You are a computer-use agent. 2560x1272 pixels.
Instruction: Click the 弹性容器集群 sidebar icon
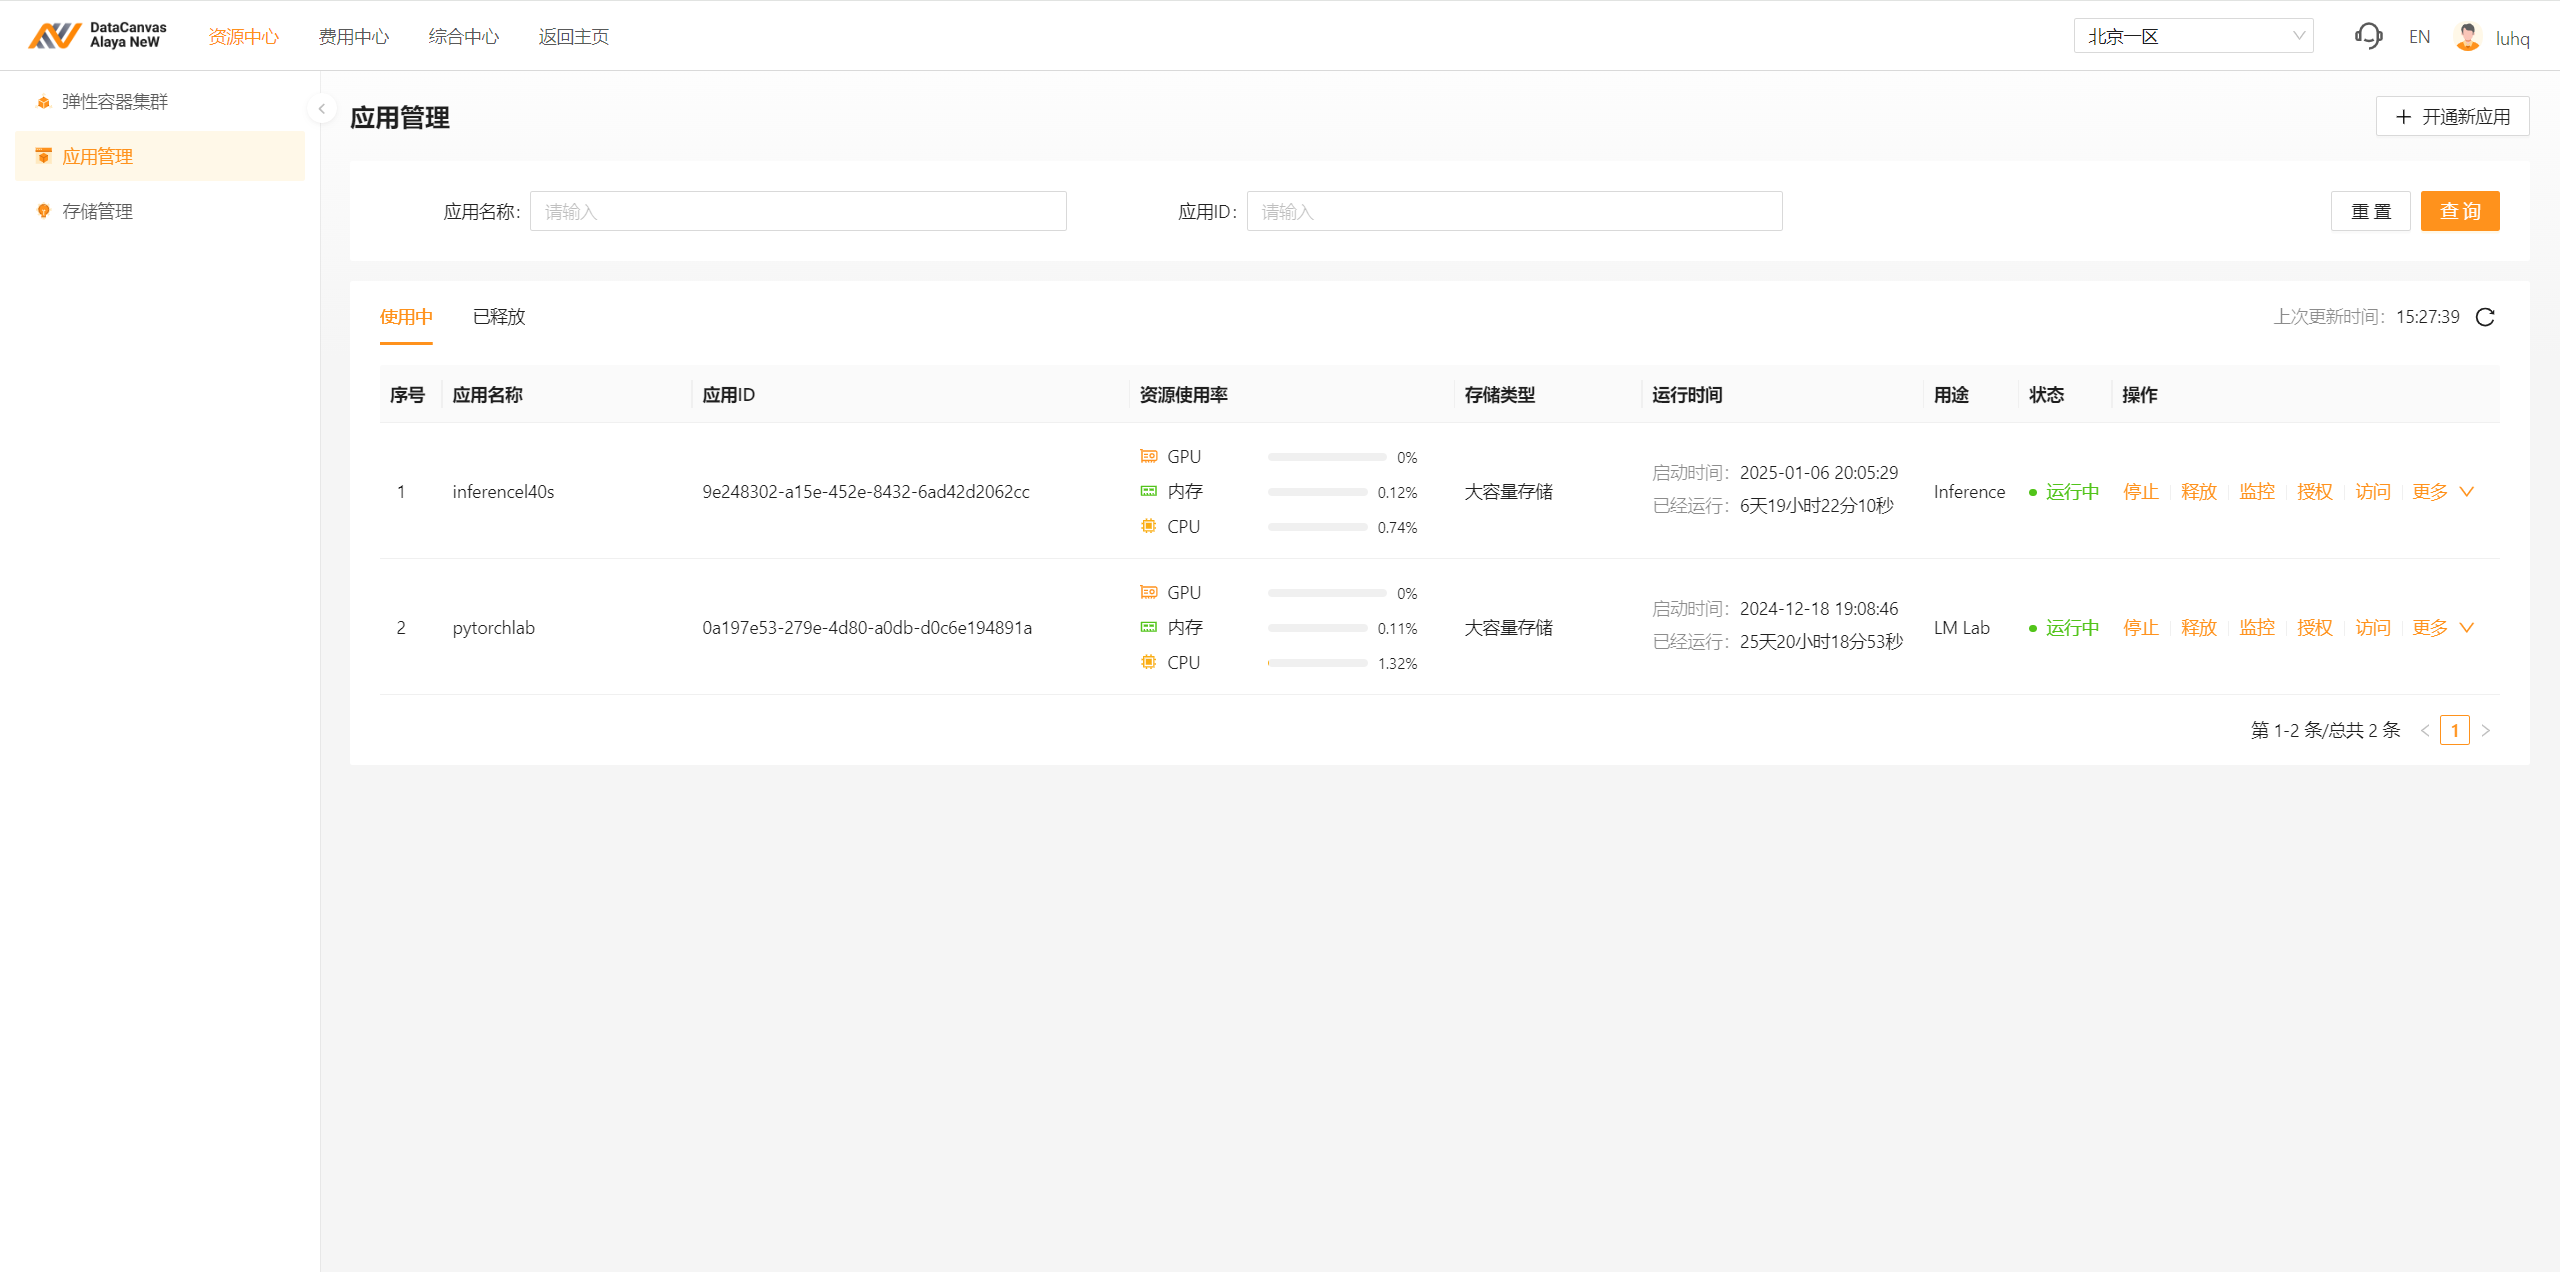(x=44, y=102)
